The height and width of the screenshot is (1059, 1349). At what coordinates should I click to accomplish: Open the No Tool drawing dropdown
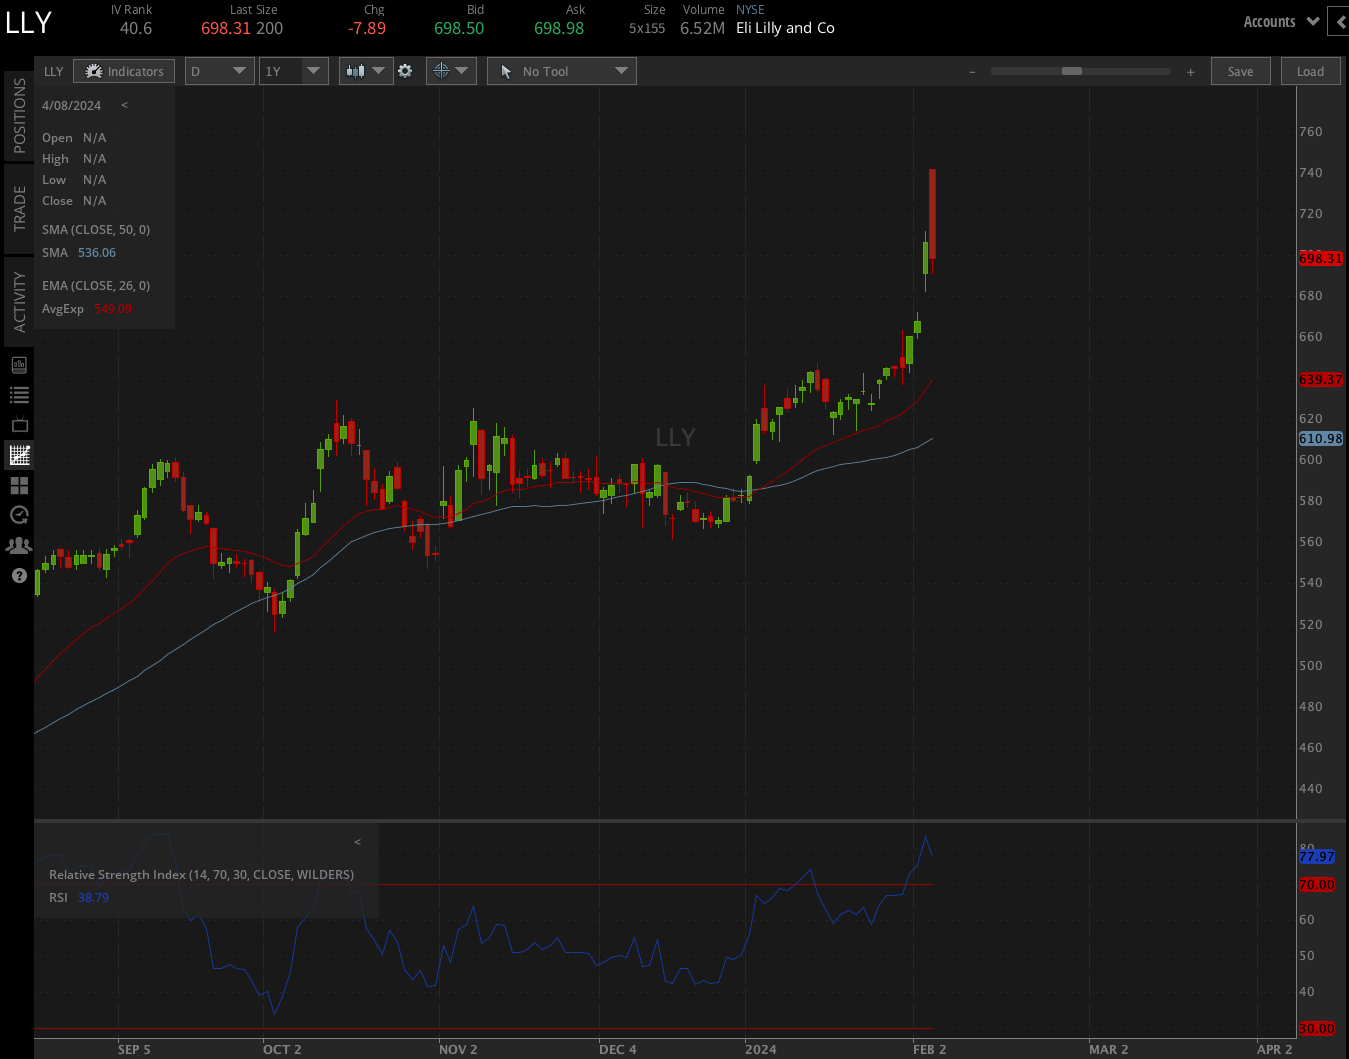pos(561,71)
